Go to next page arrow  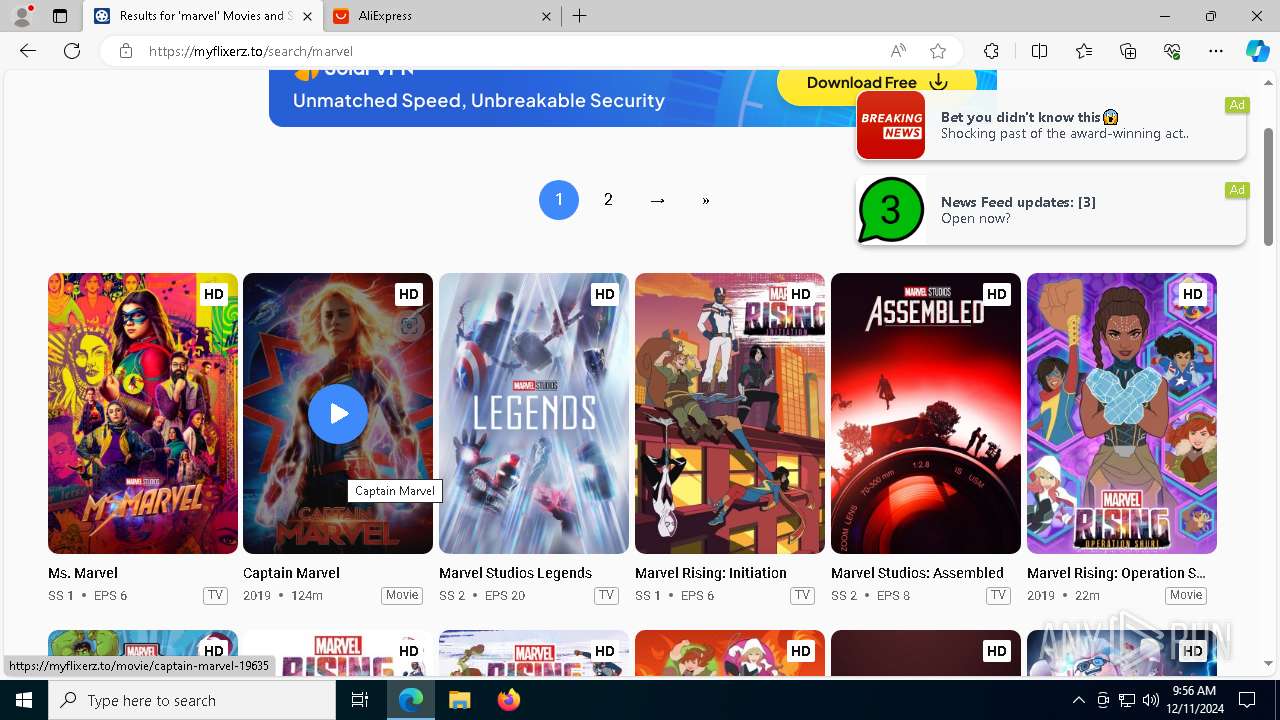click(x=657, y=200)
